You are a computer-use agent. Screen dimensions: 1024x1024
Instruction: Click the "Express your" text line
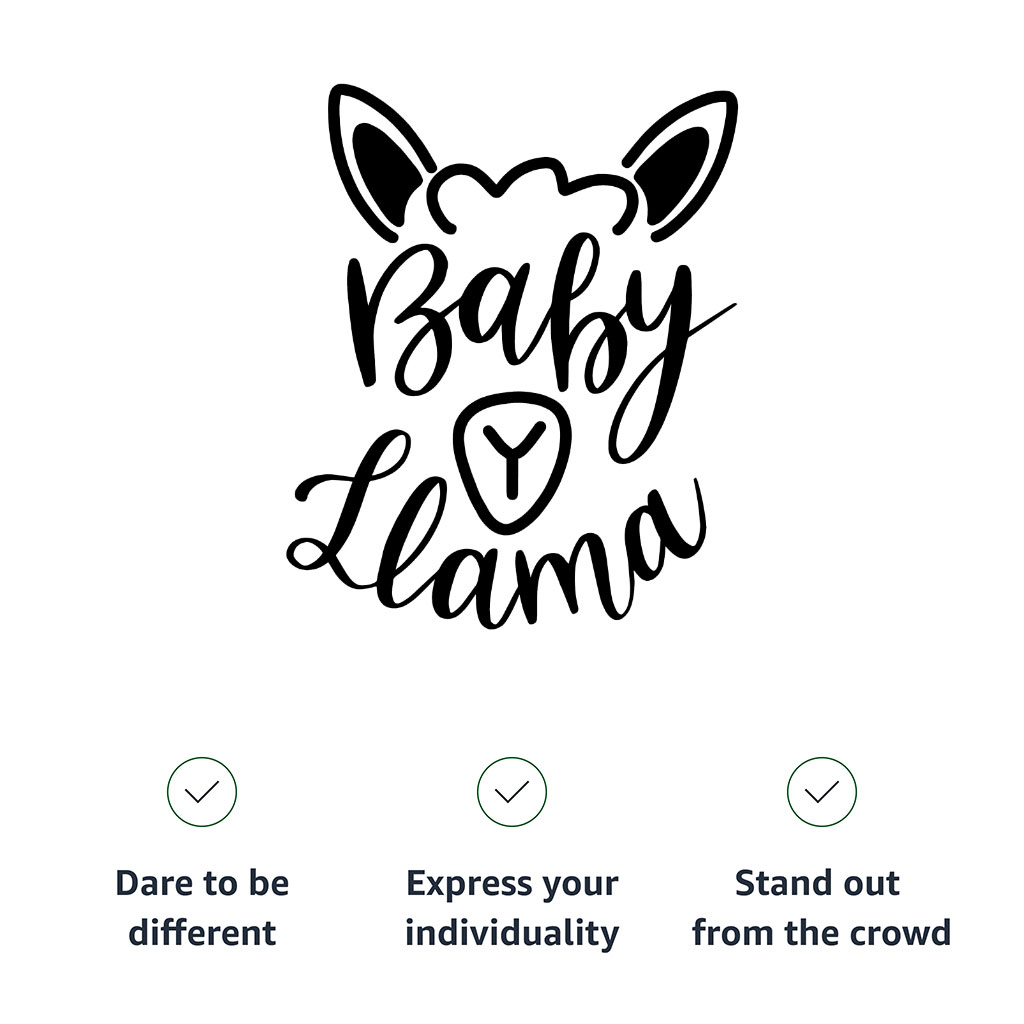(512, 884)
